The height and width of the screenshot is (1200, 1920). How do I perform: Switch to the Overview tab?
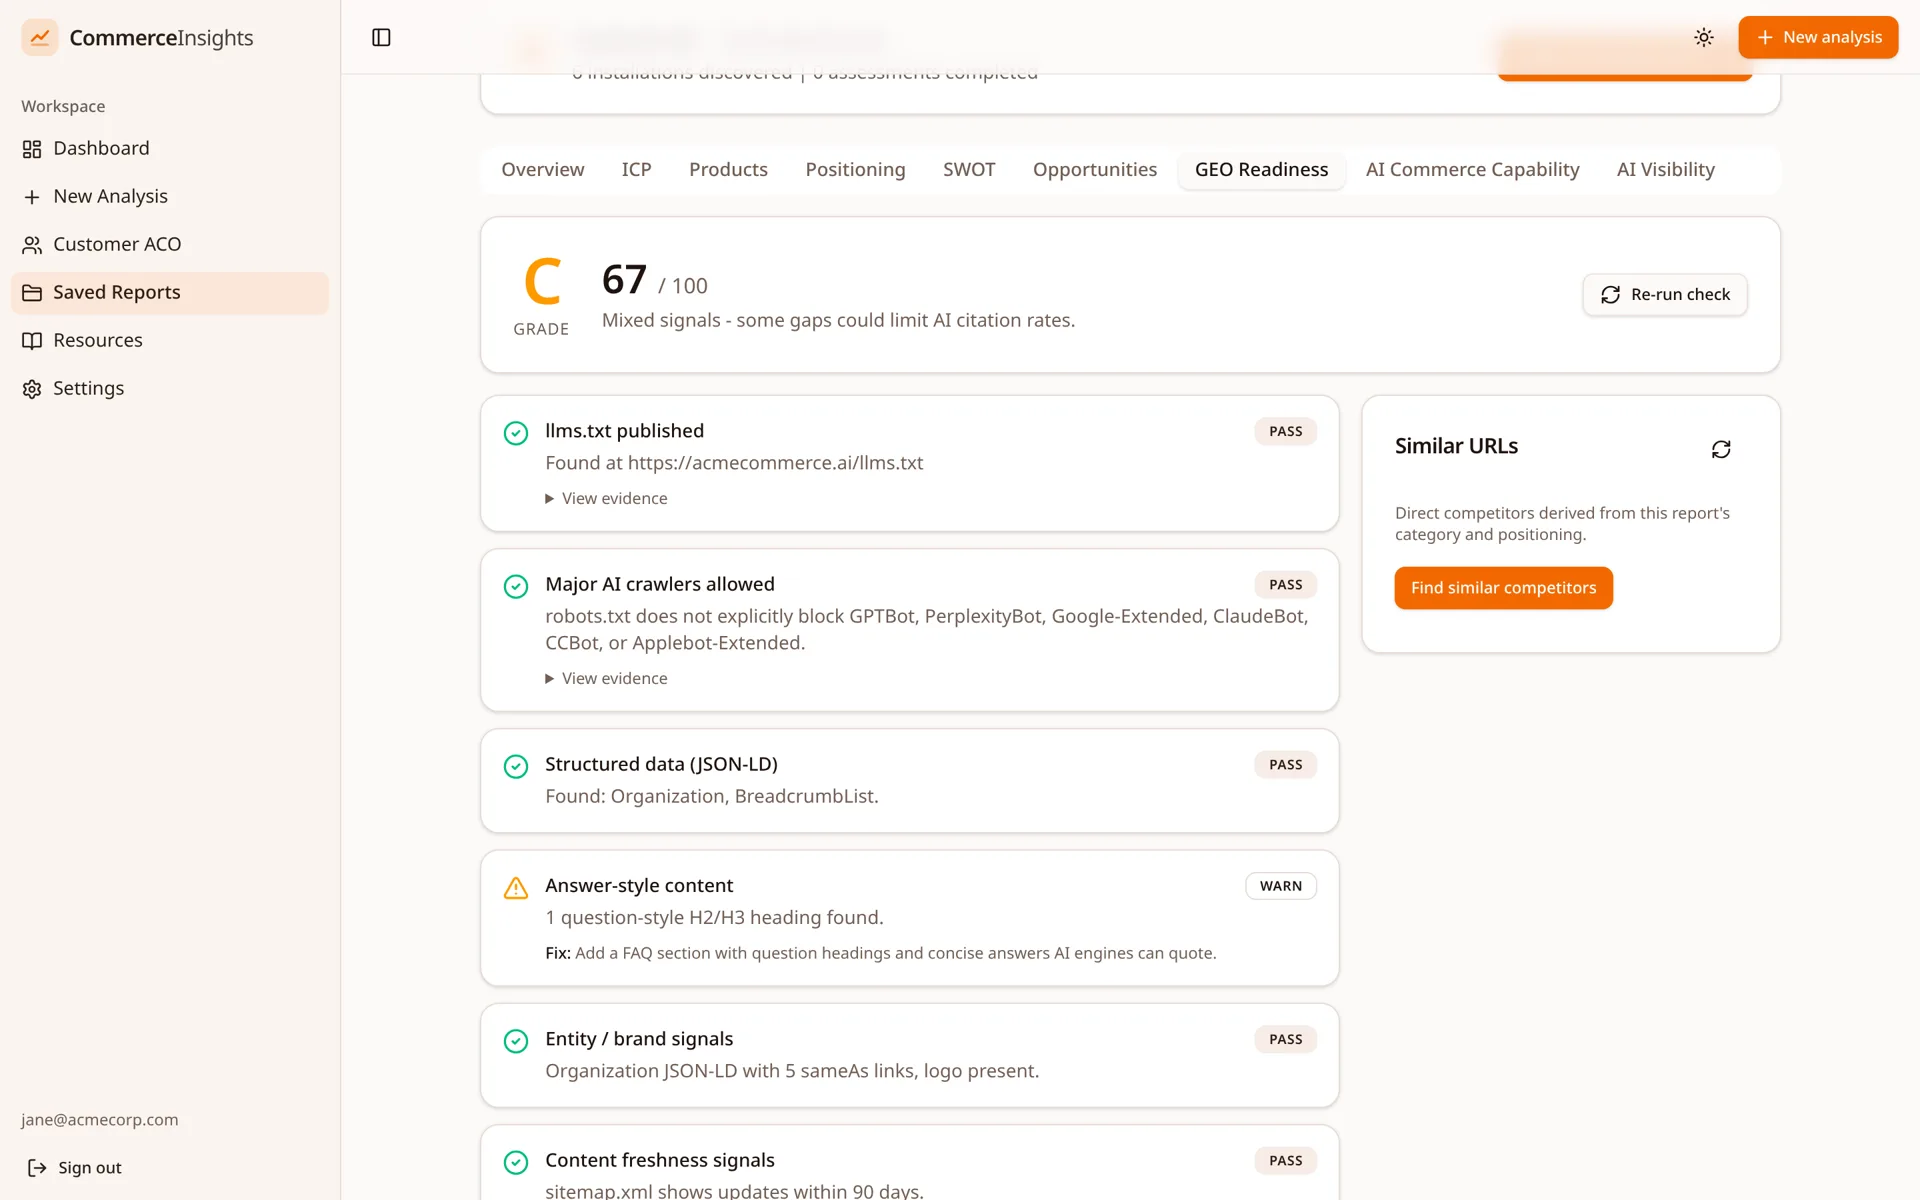tap(543, 170)
